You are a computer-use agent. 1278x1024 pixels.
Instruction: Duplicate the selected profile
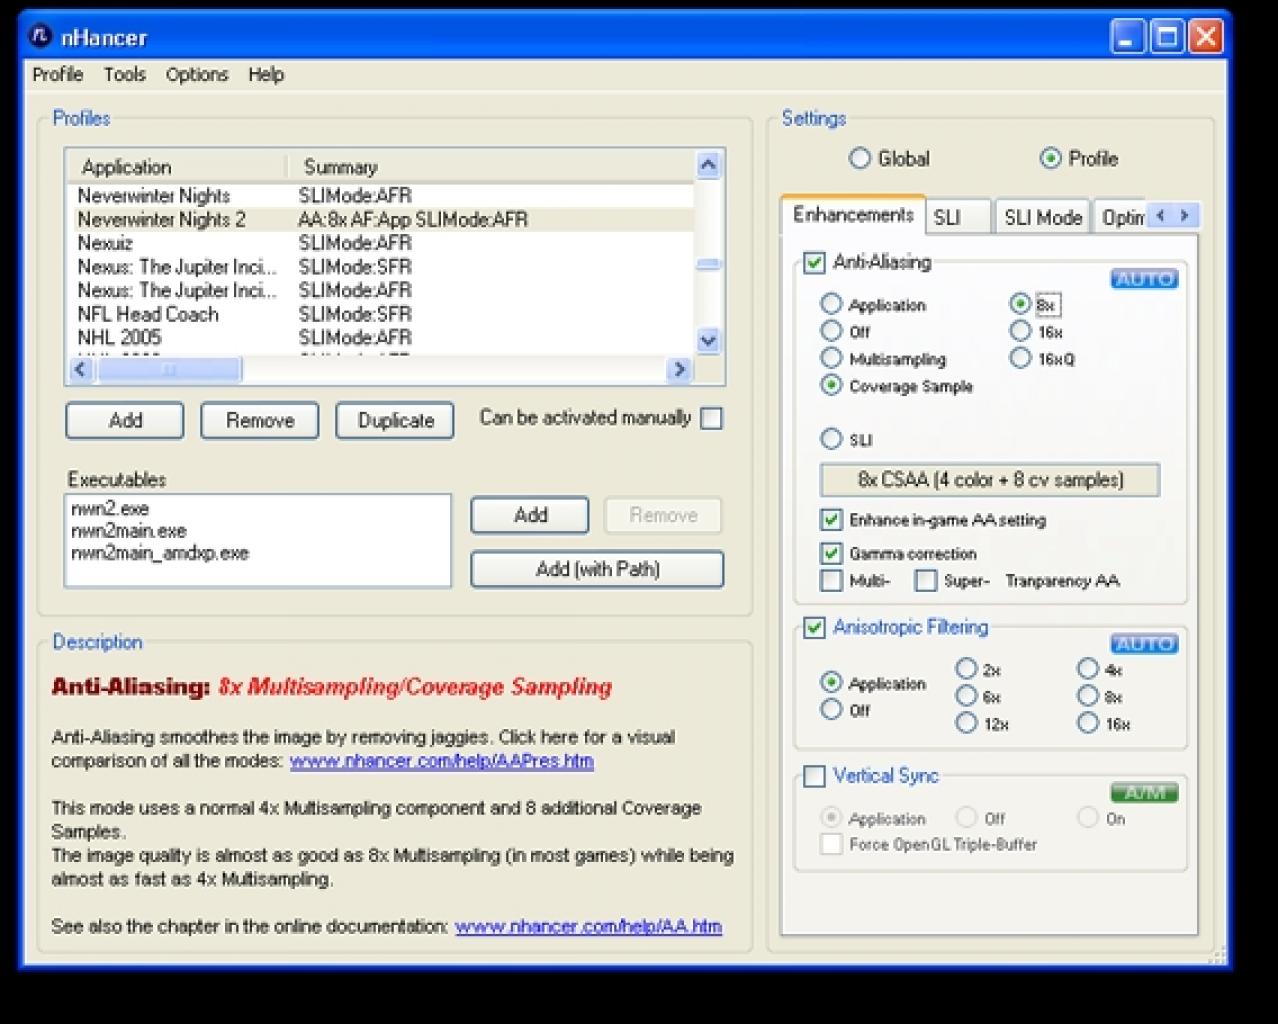click(x=395, y=421)
